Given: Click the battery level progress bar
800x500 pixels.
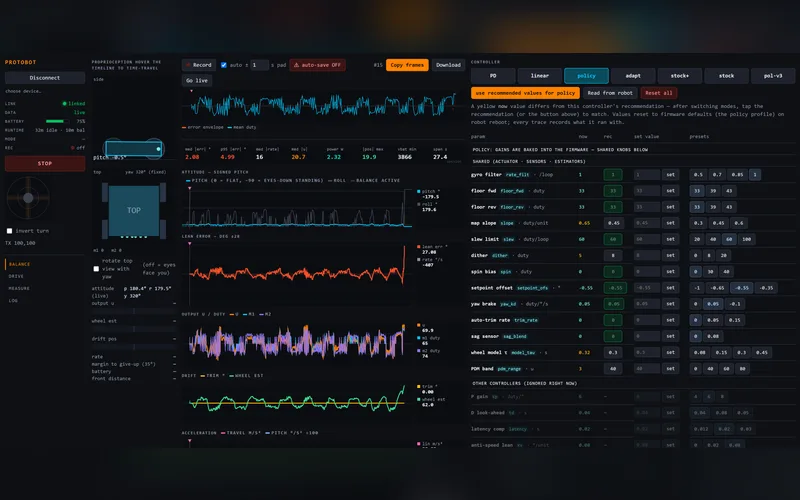Looking at the screenshot, I should pyautogui.click(x=57, y=121).
